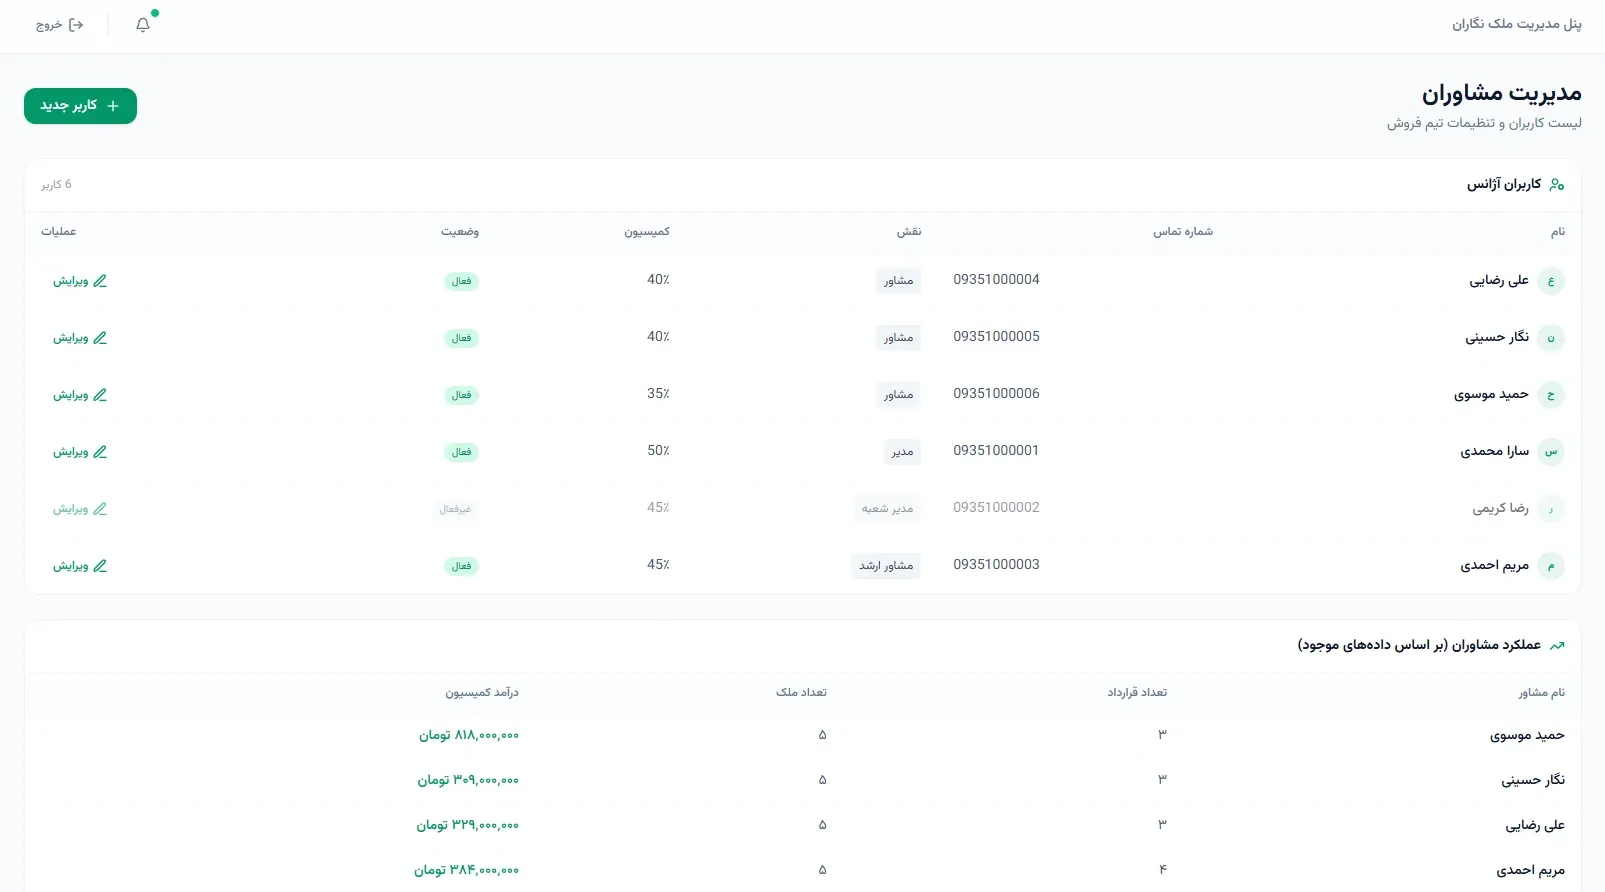Click the مدیر role badge

[x=903, y=452]
